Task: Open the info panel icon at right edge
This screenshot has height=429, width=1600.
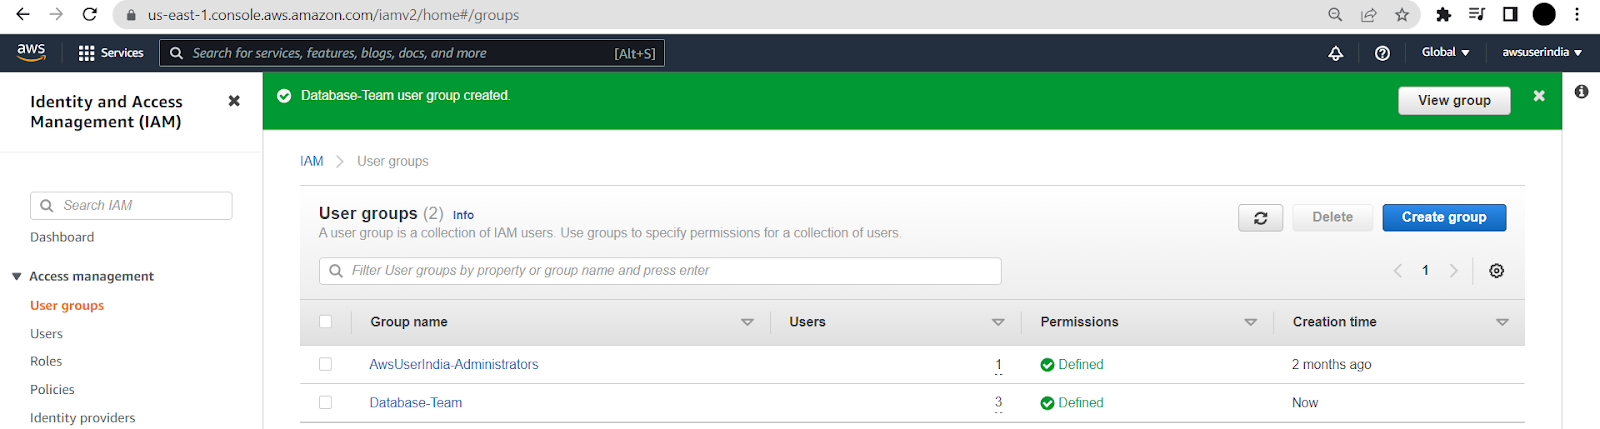Action: (1581, 92)
